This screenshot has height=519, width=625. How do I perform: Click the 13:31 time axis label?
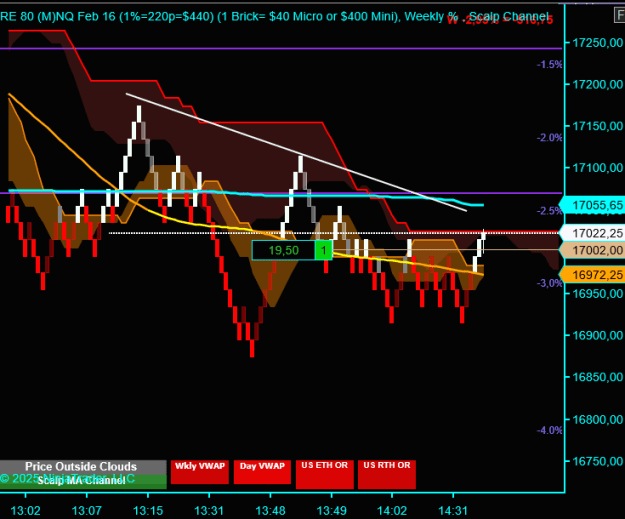pyautogui.click(x=209, y=511)
